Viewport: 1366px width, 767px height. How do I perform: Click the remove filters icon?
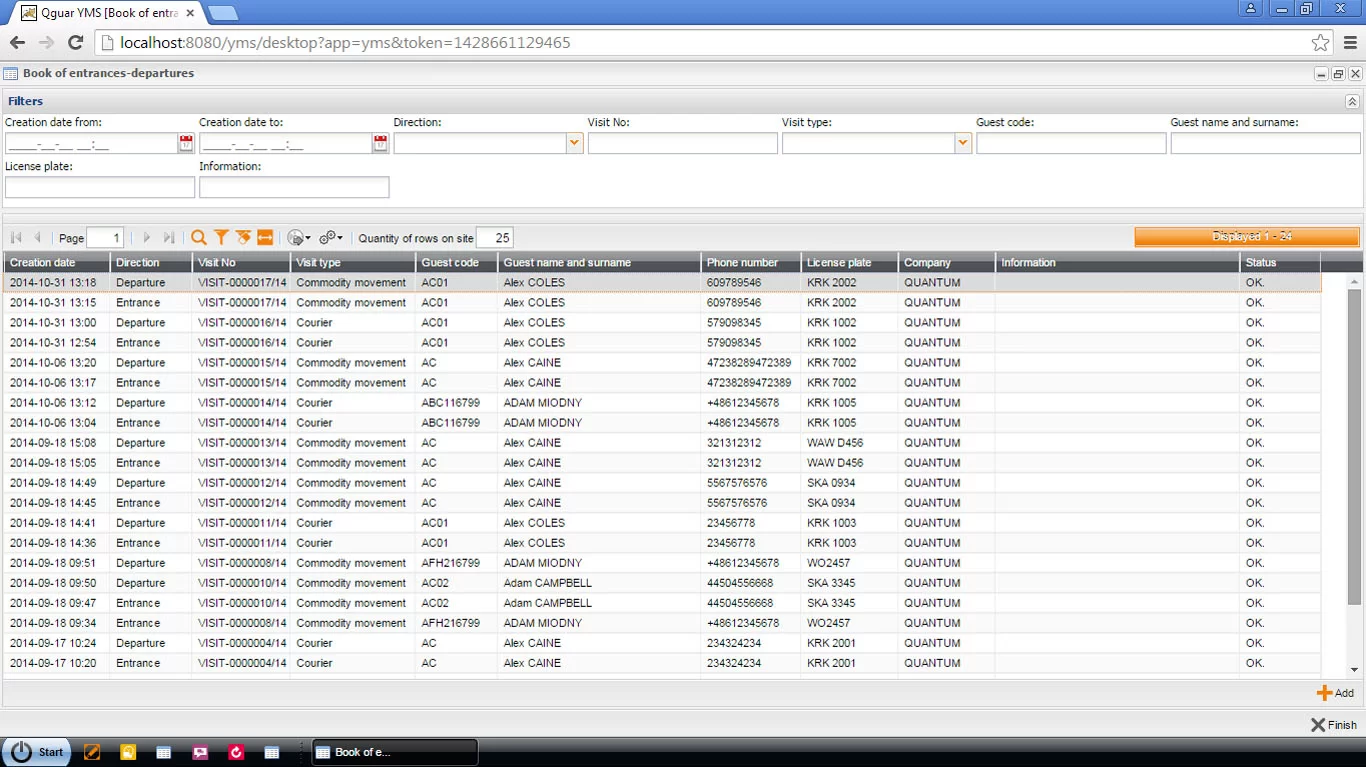coord(243,237)
